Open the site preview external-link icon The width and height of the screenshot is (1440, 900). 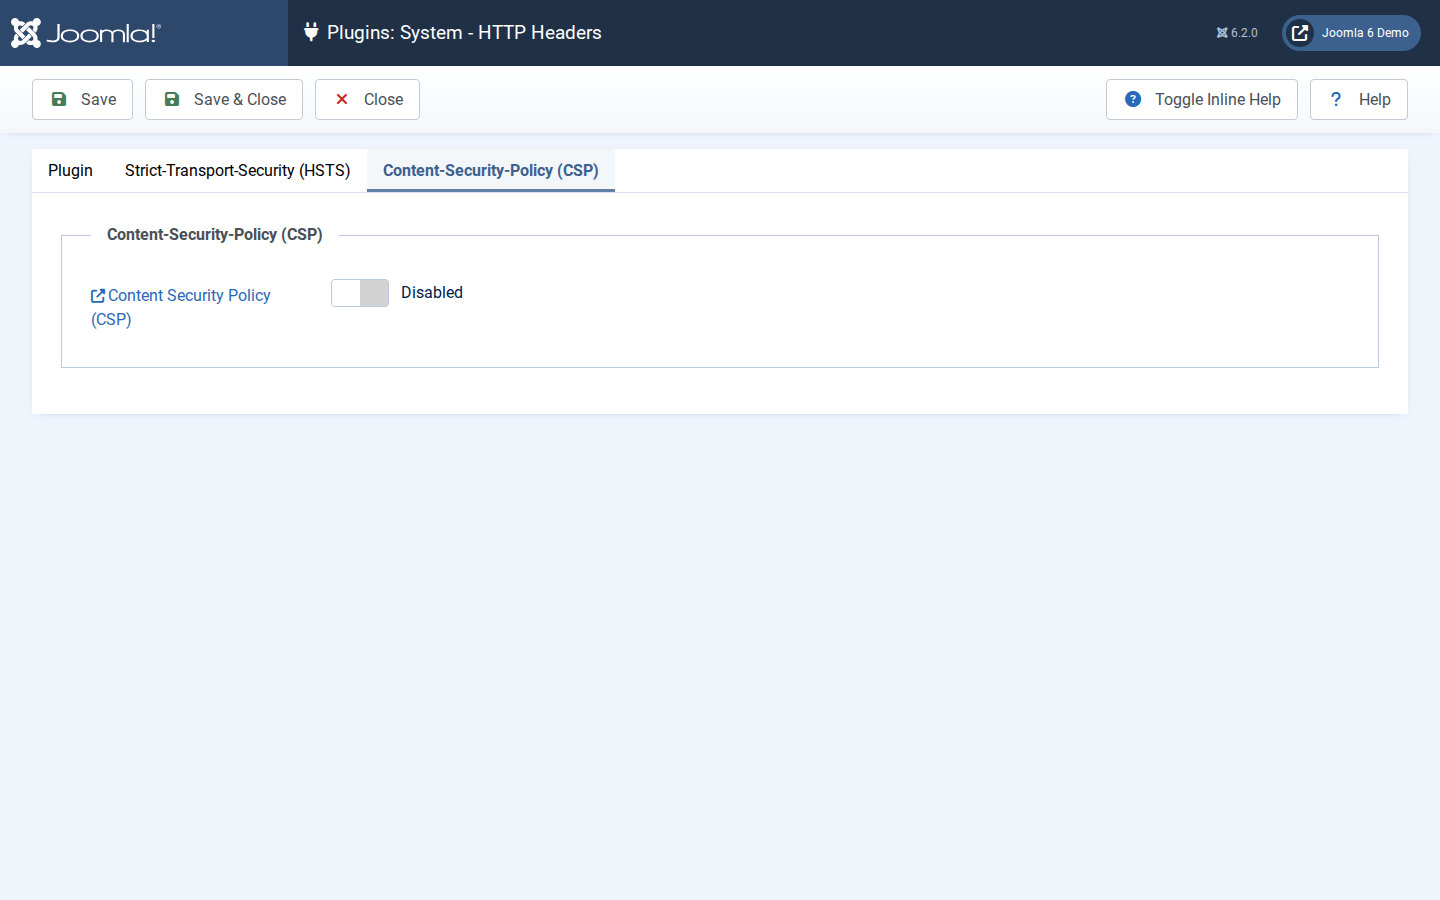(1300, 33)
